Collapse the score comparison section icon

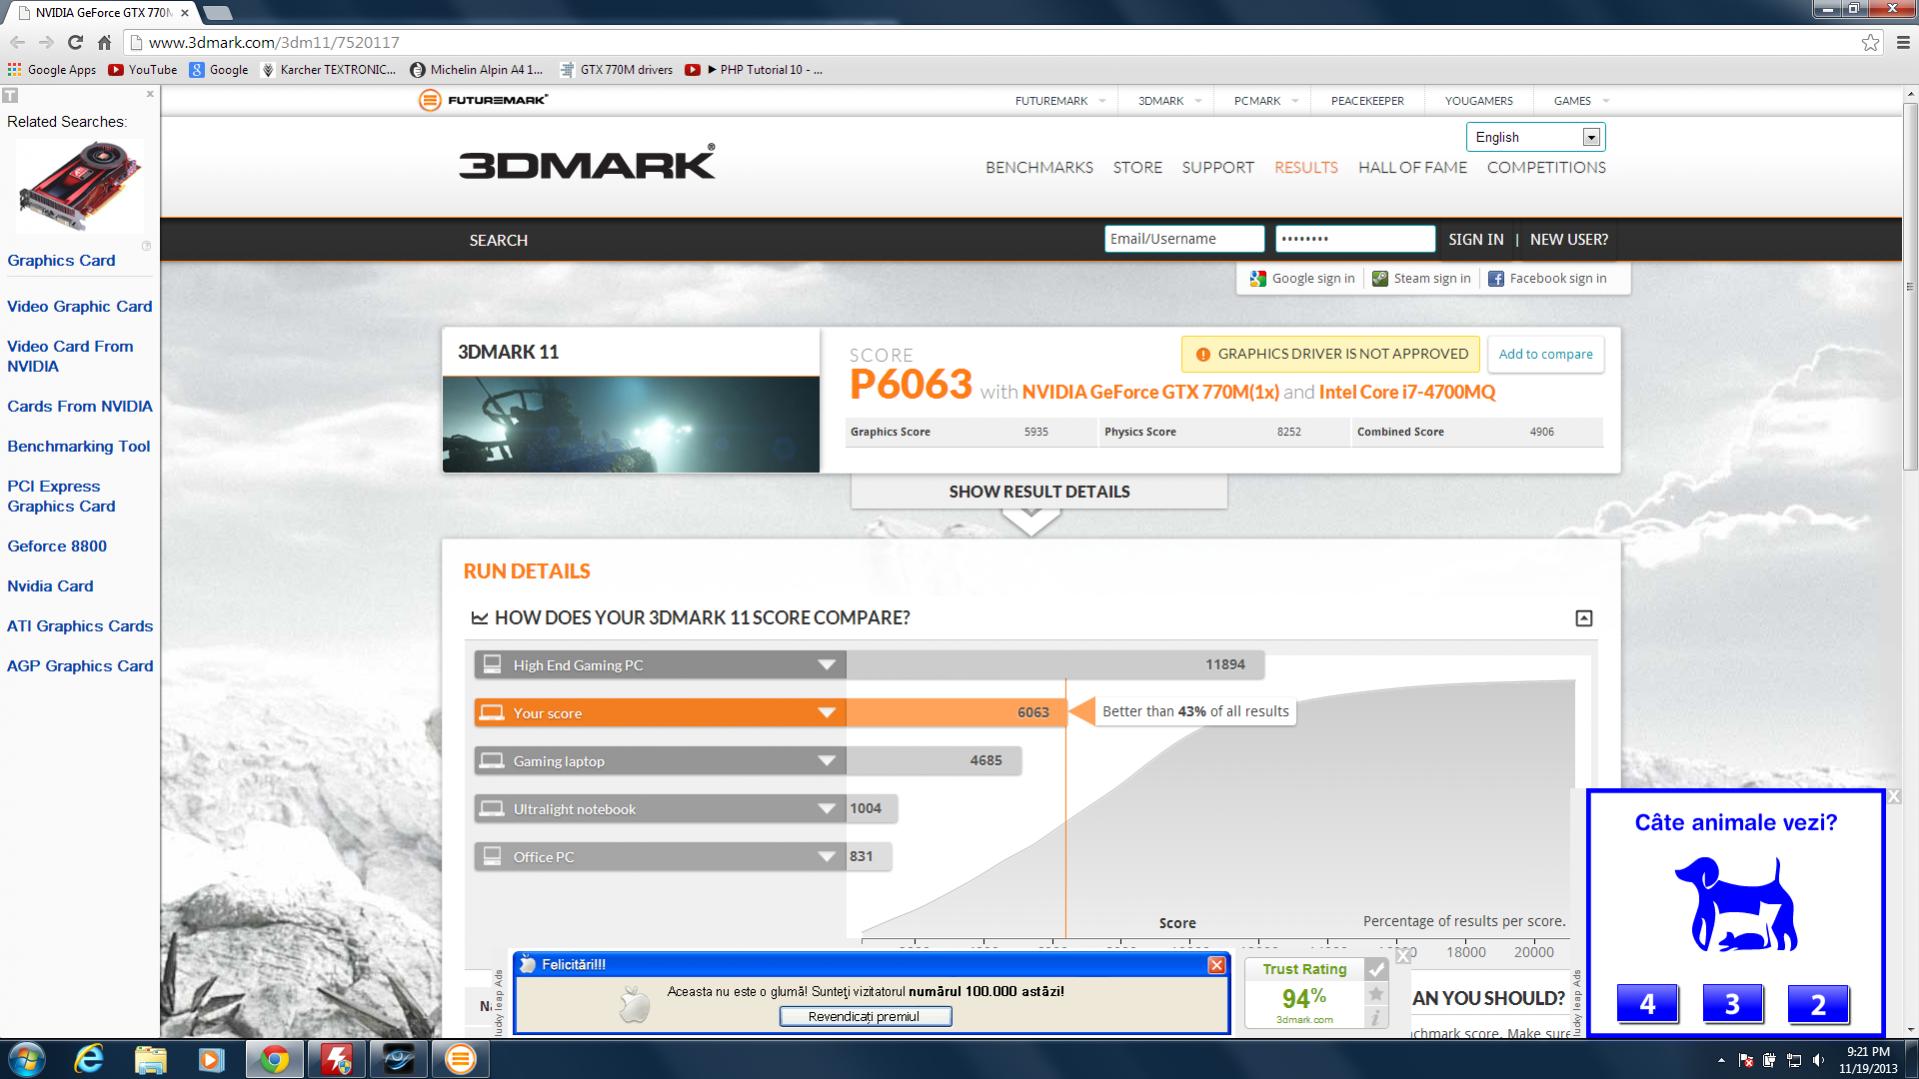[1584, 618]
